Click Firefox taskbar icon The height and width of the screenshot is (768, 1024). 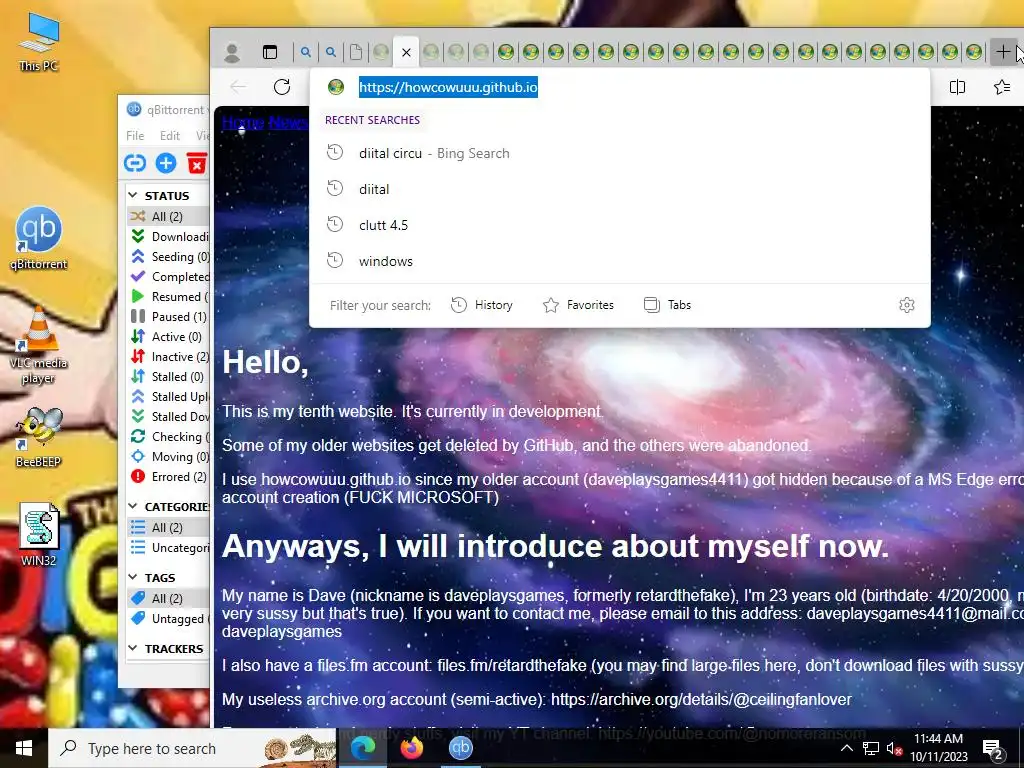(411, 748)
